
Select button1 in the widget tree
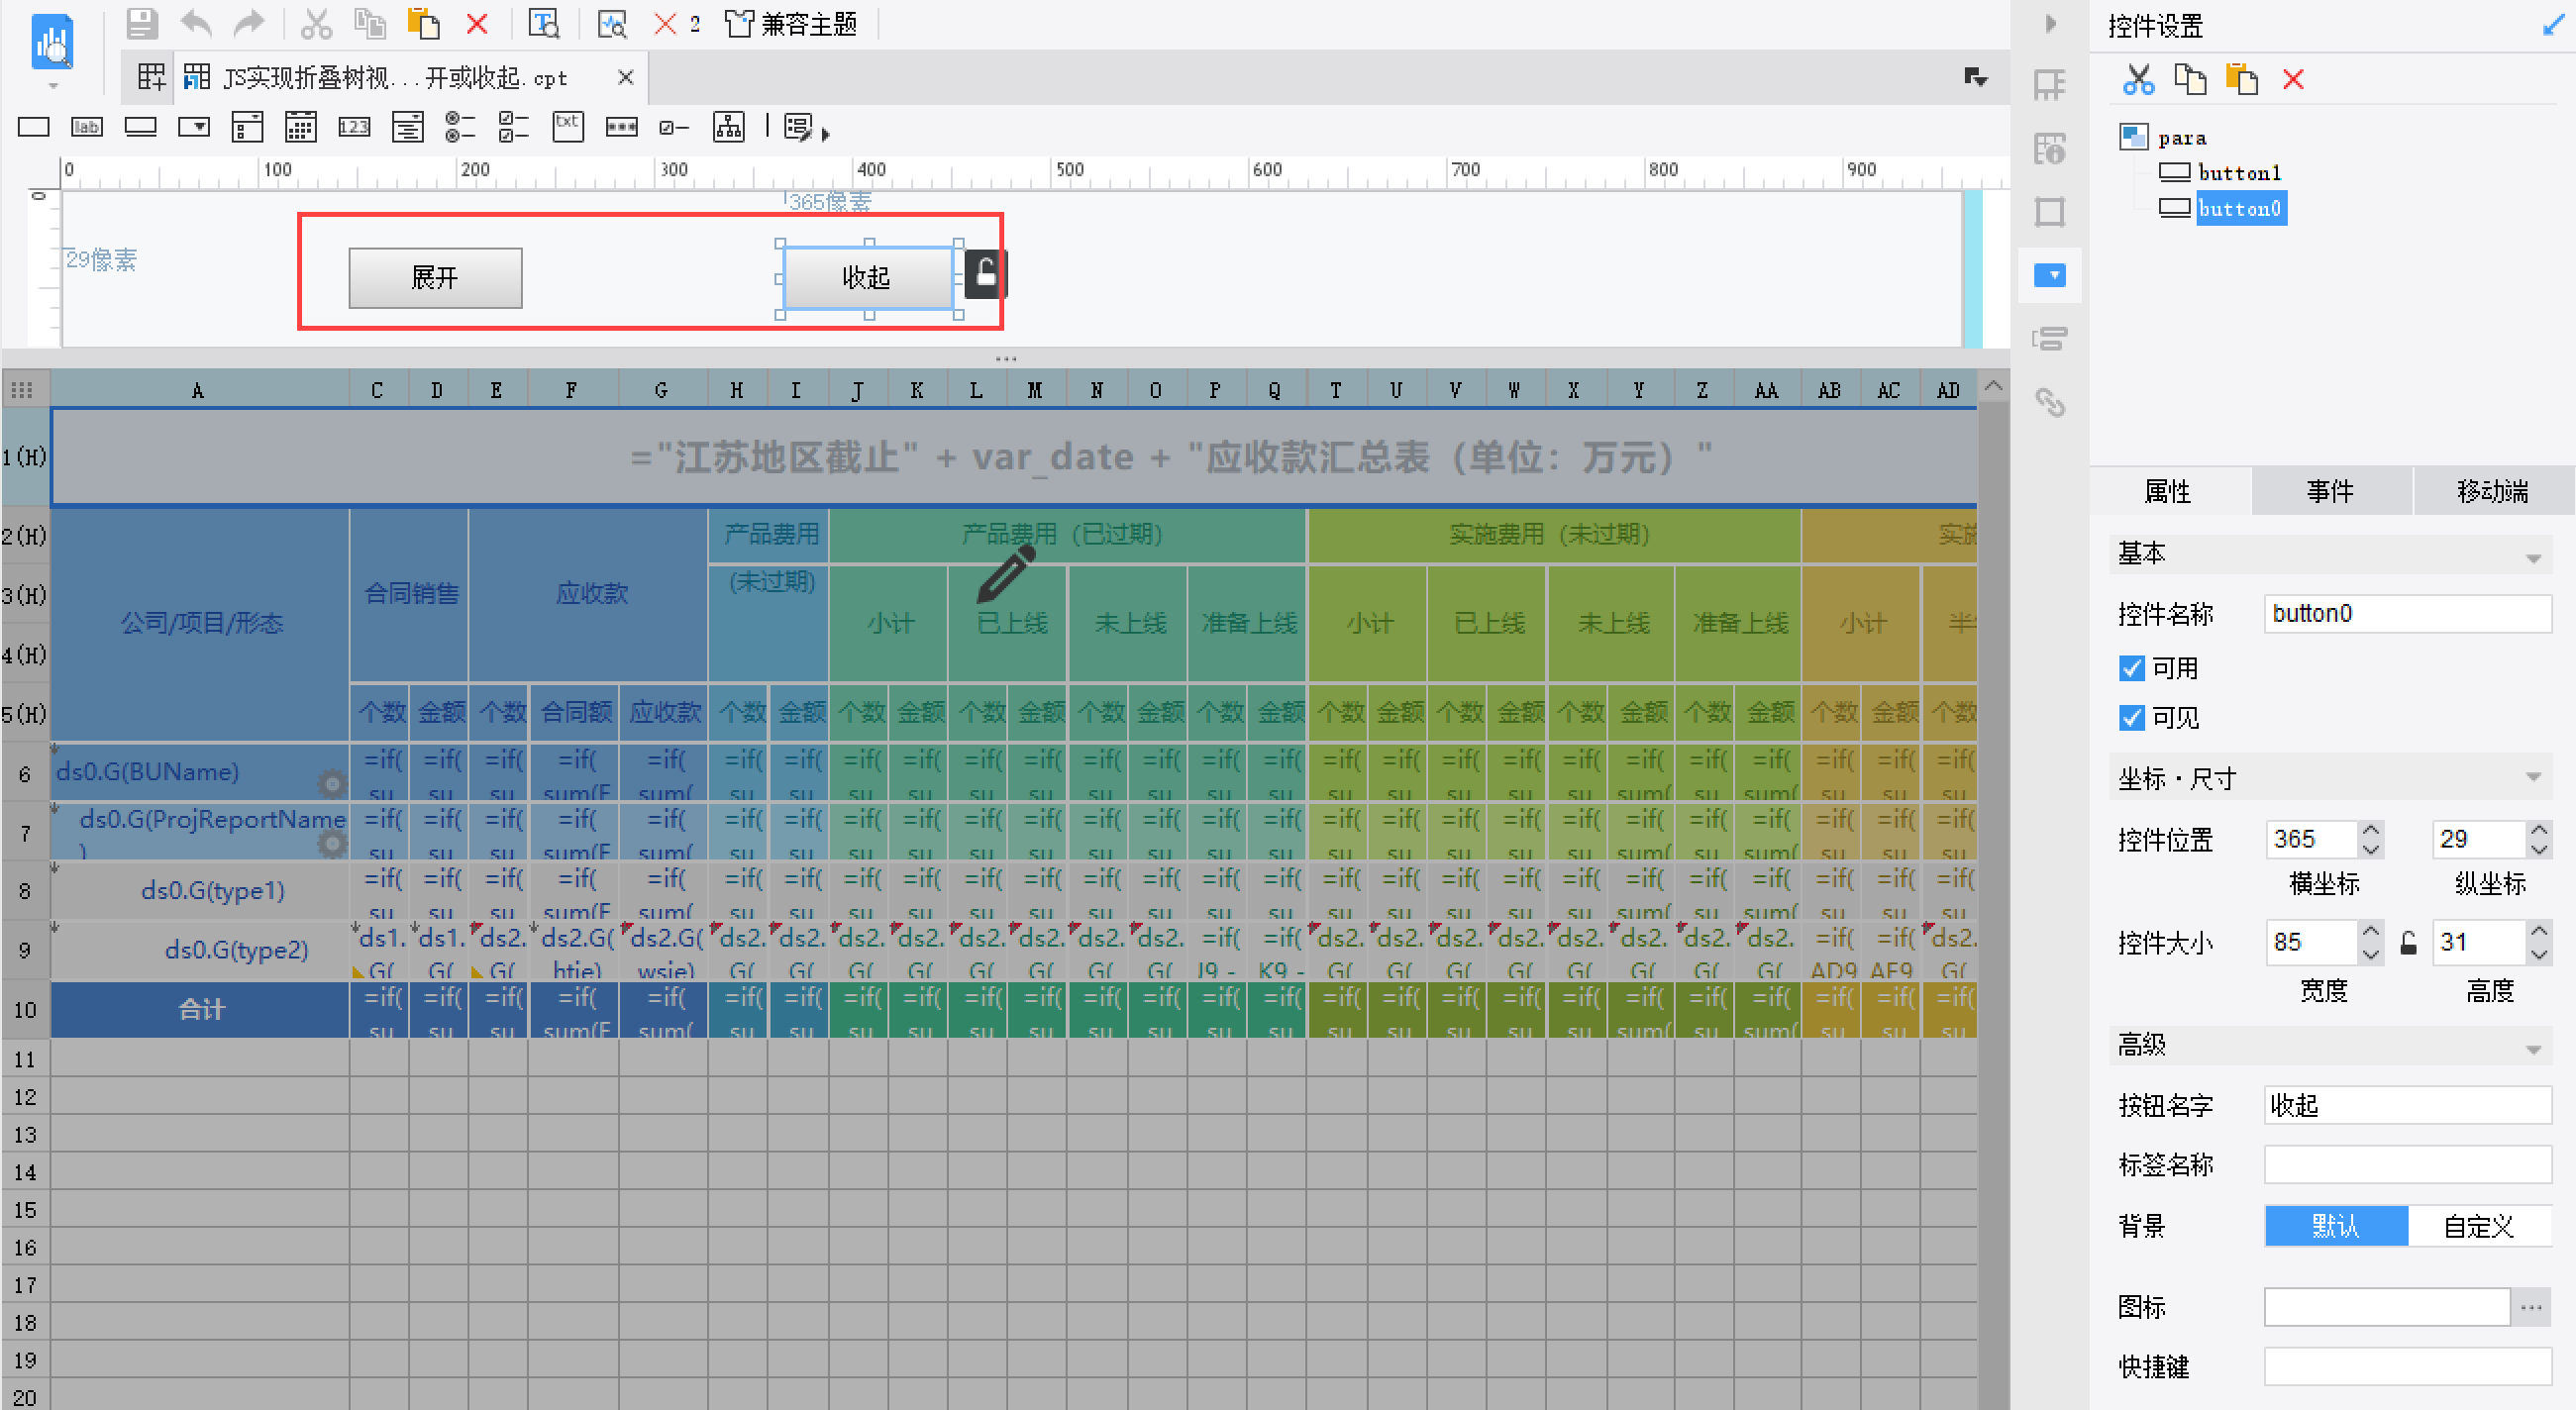[x=2238, y=172]
